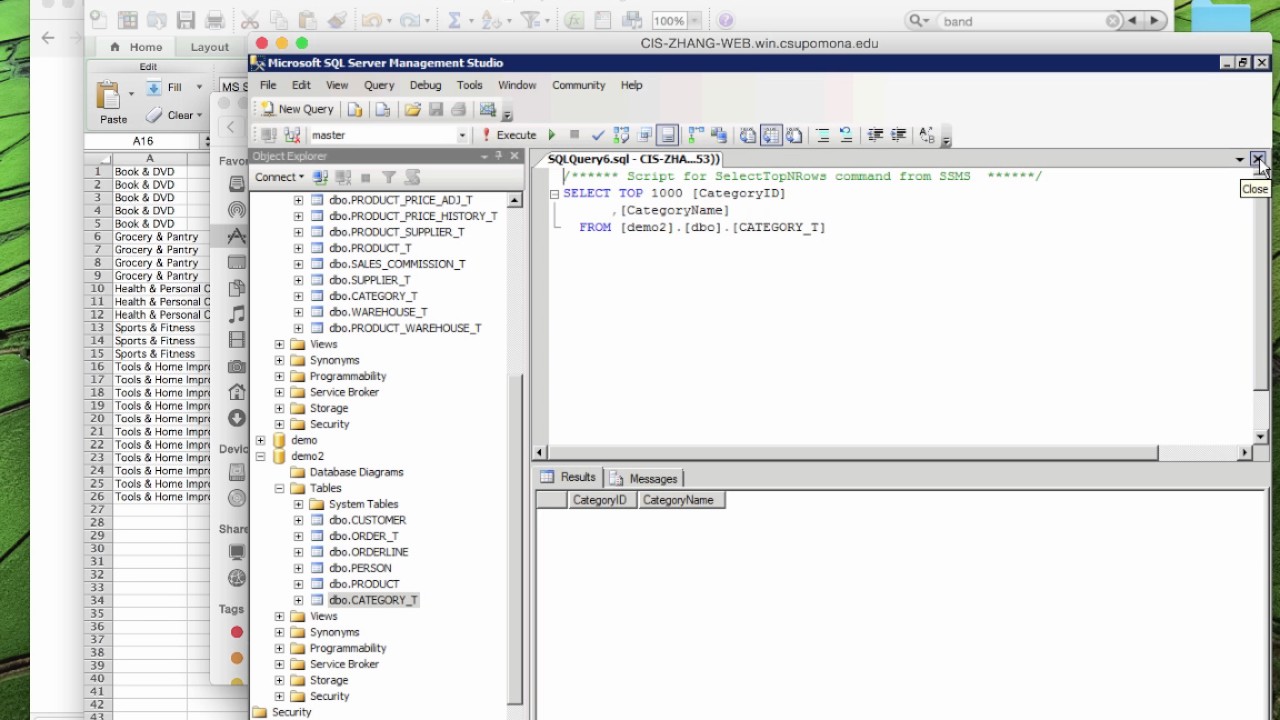Screen dimensions: 1280x720
Task: Collapse the demo2 Tables folder
Action: pos(279,488)
